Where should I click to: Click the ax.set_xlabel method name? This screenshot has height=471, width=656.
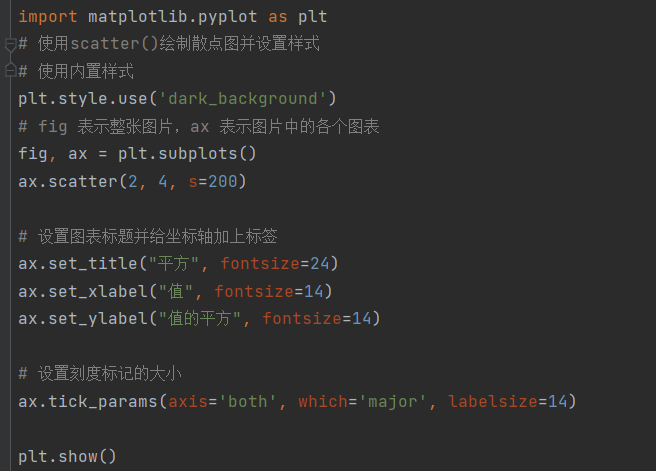83,291
